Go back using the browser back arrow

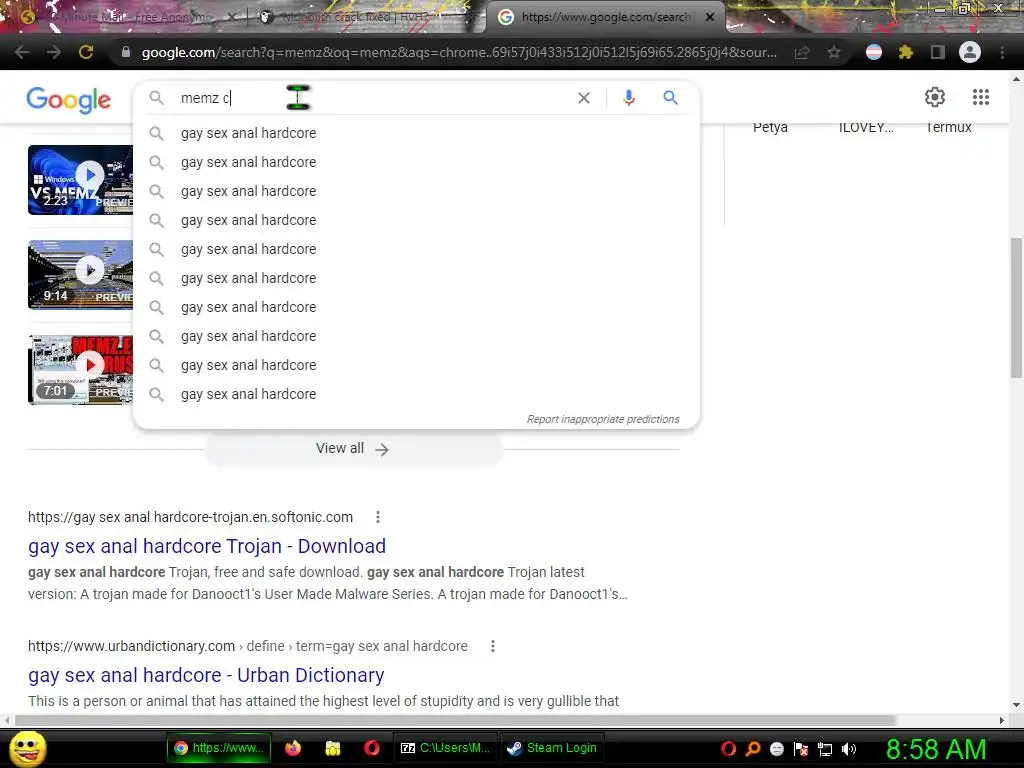(22, 52)
